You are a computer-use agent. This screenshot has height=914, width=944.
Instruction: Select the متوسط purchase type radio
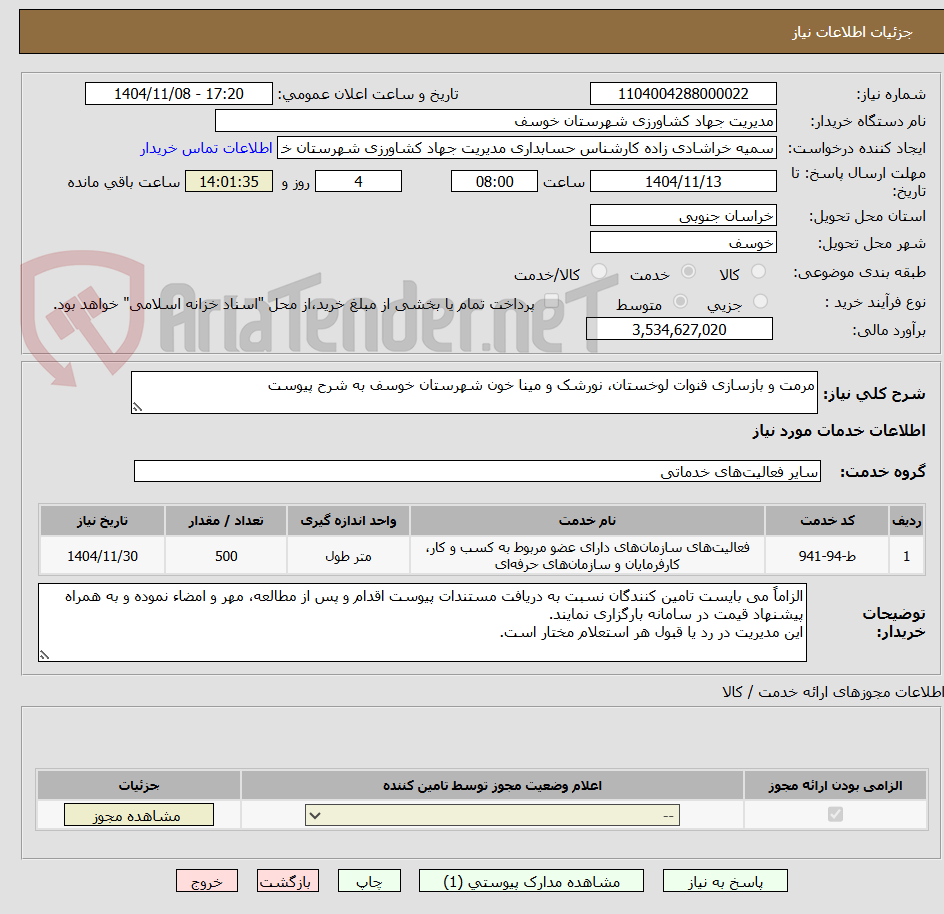pos(680,302)
